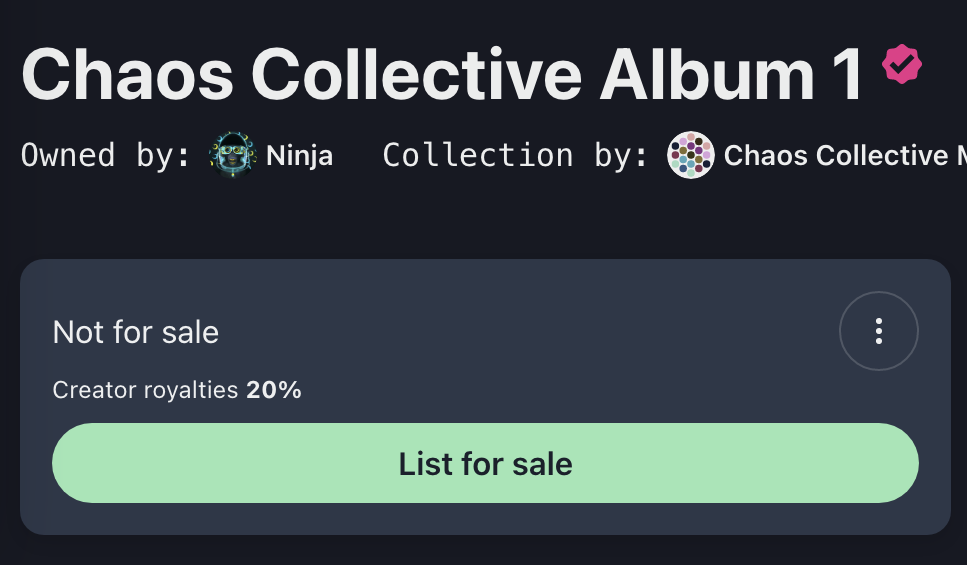Click Ninja's owner avatar image
The image size is (967, 565).
233,156
